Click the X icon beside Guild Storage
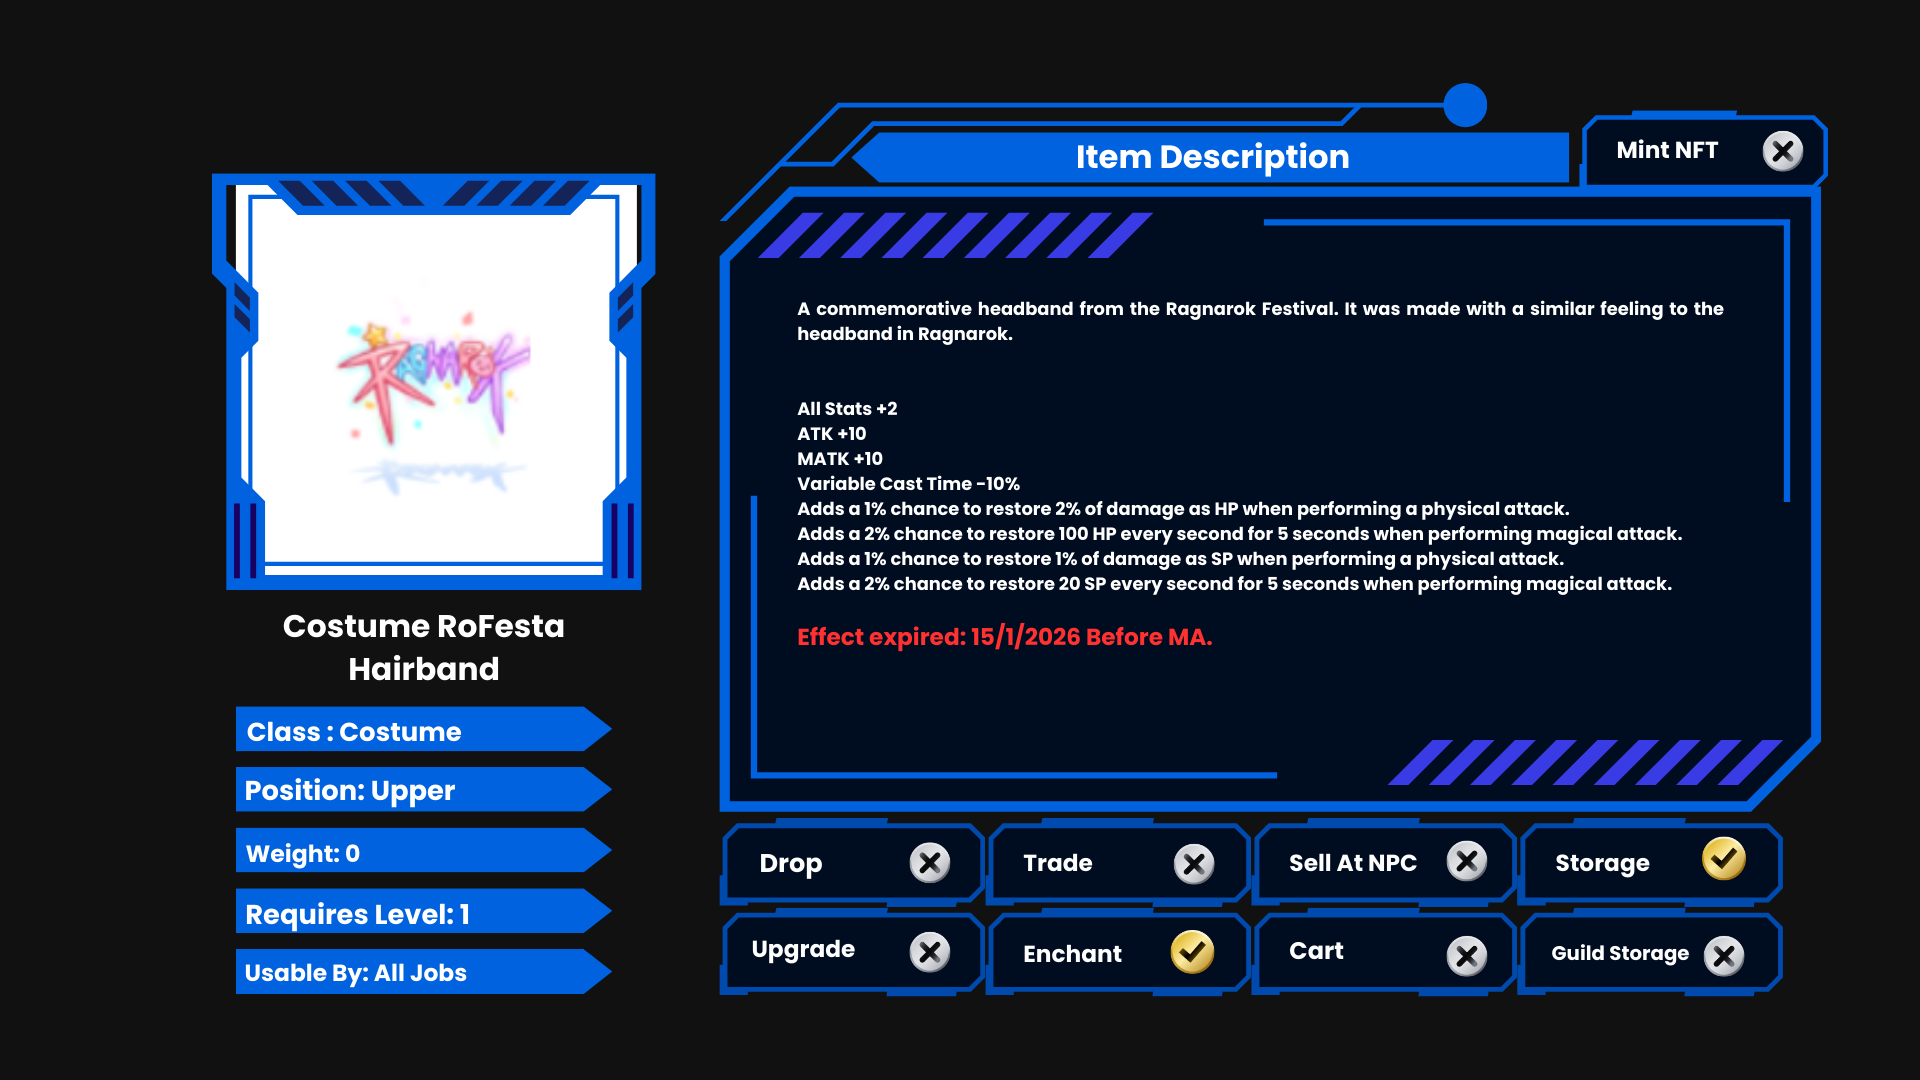1920x1080 pixels. pyautogui.click(x=1723, y=956)
